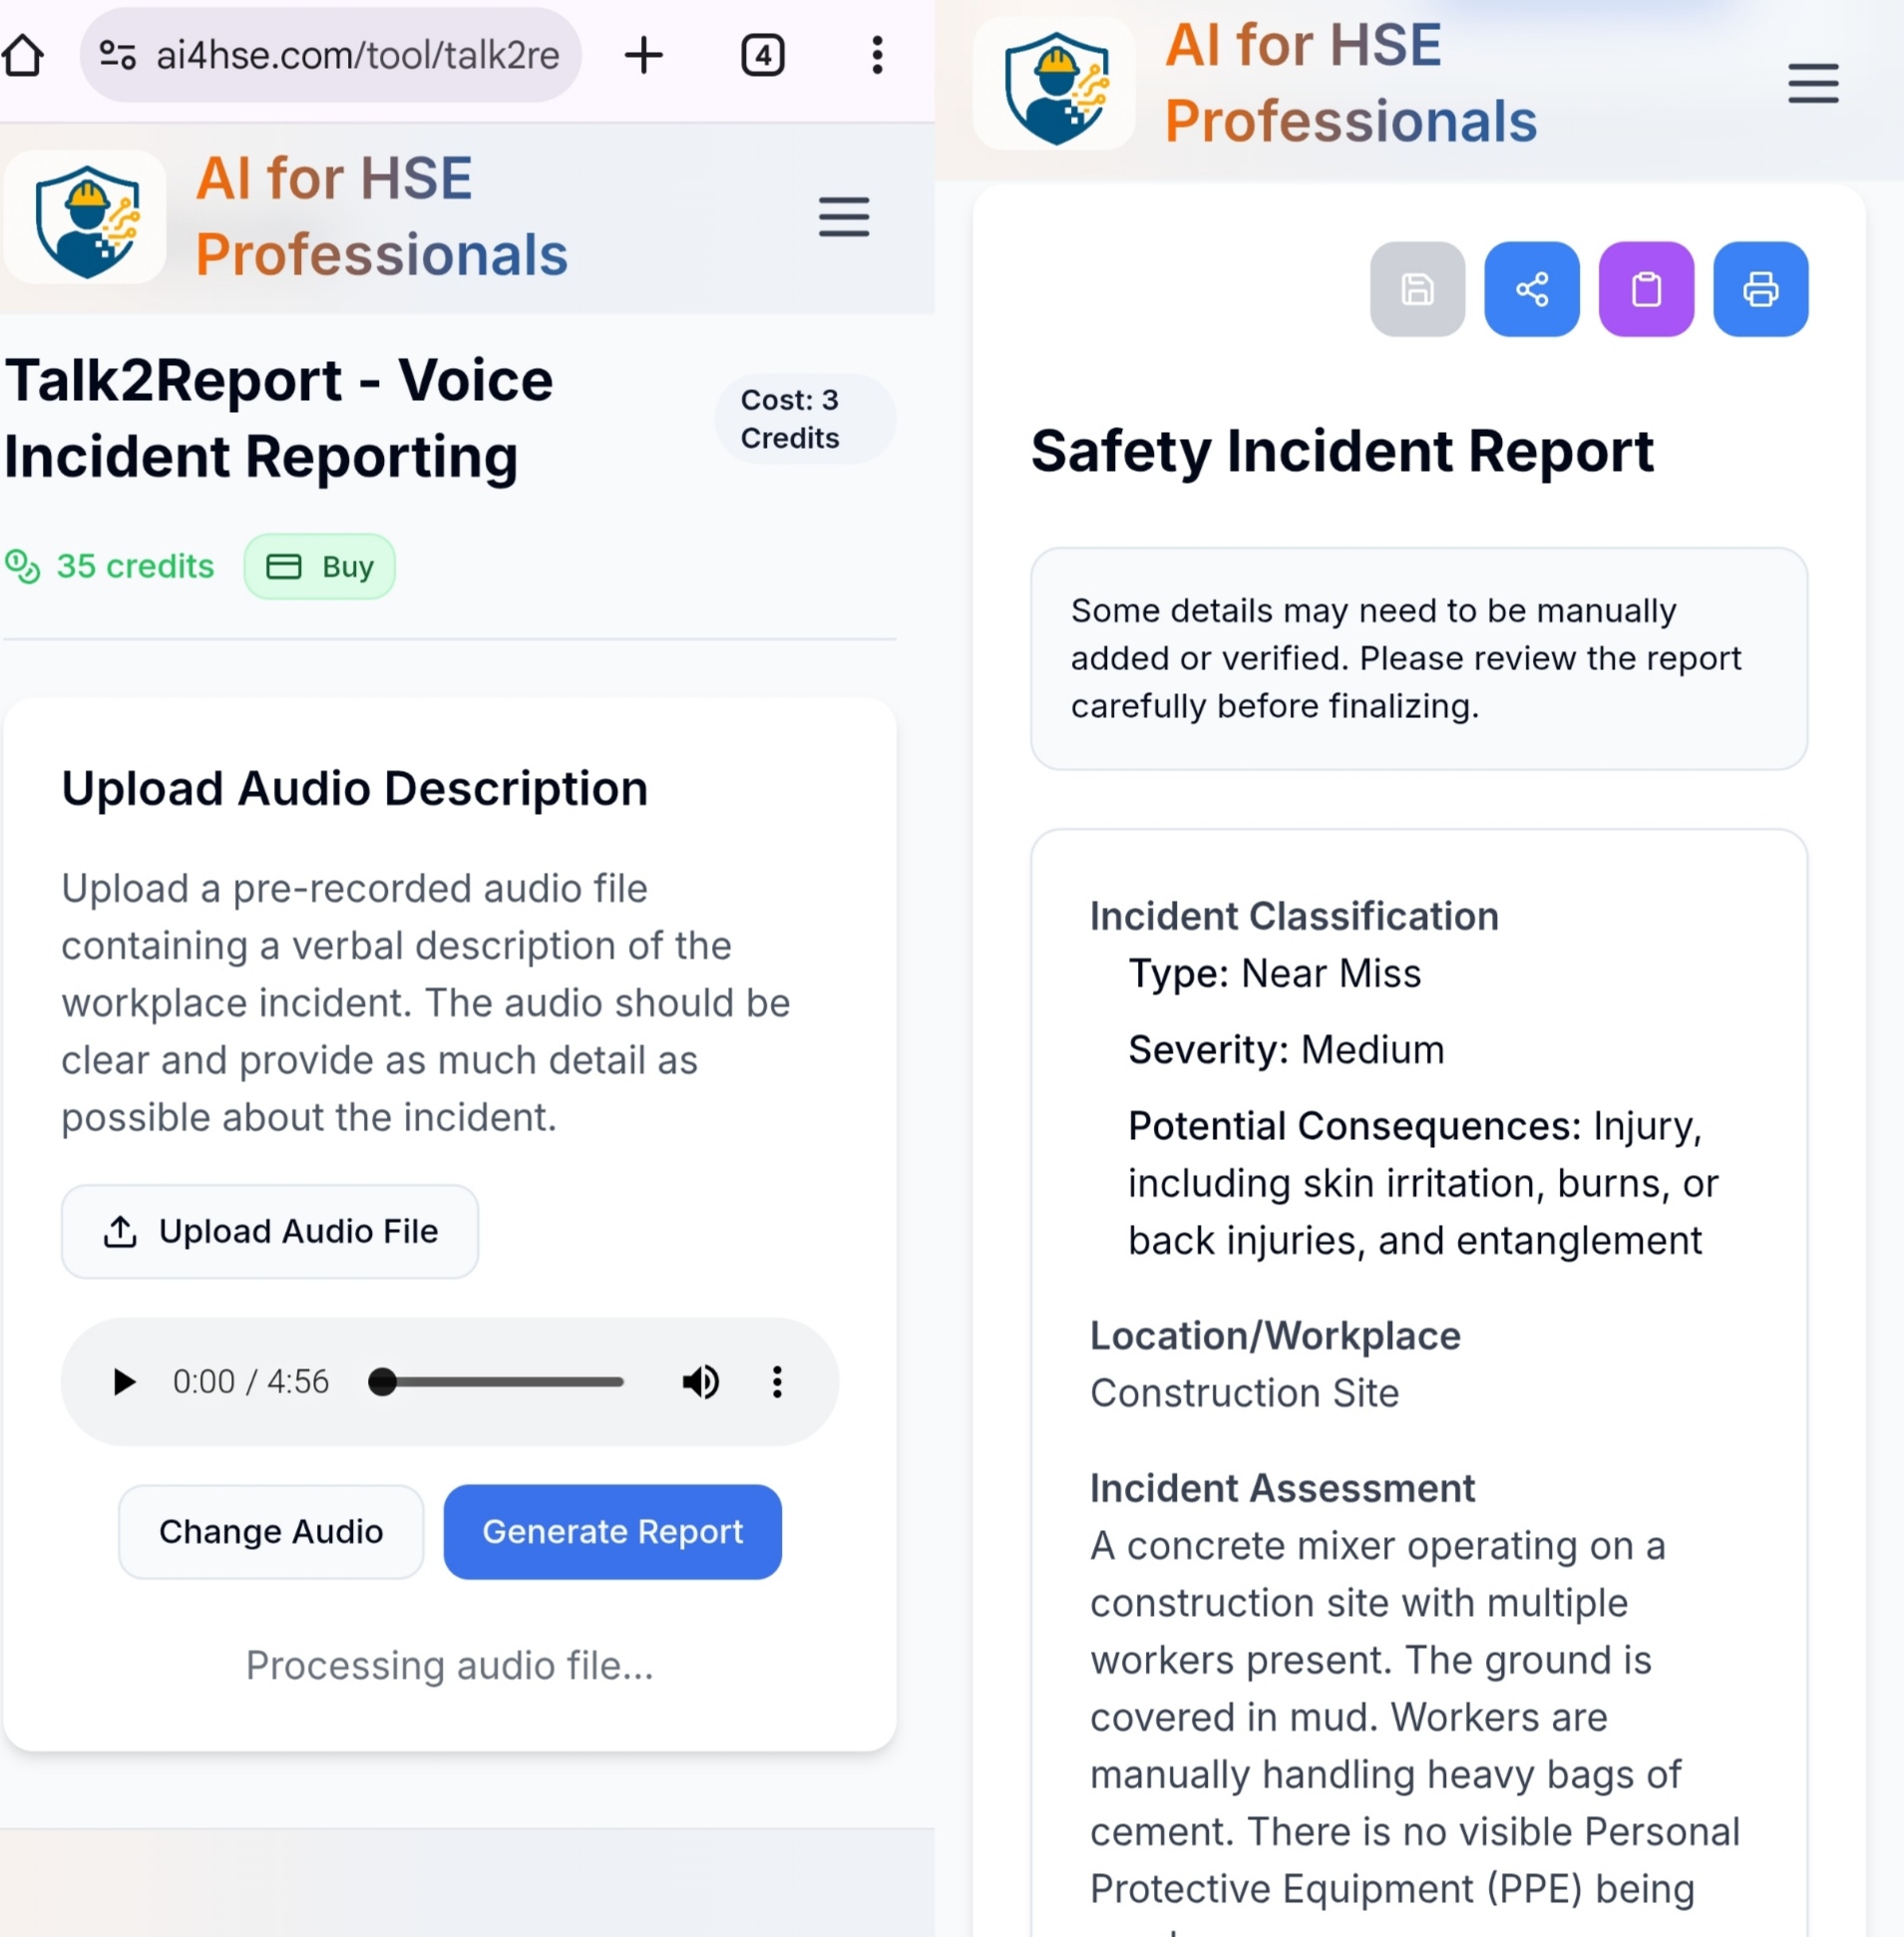Copy the report to clipboard
Viewport: 1904px width, 1937px height.
(x=1646, y=289)
